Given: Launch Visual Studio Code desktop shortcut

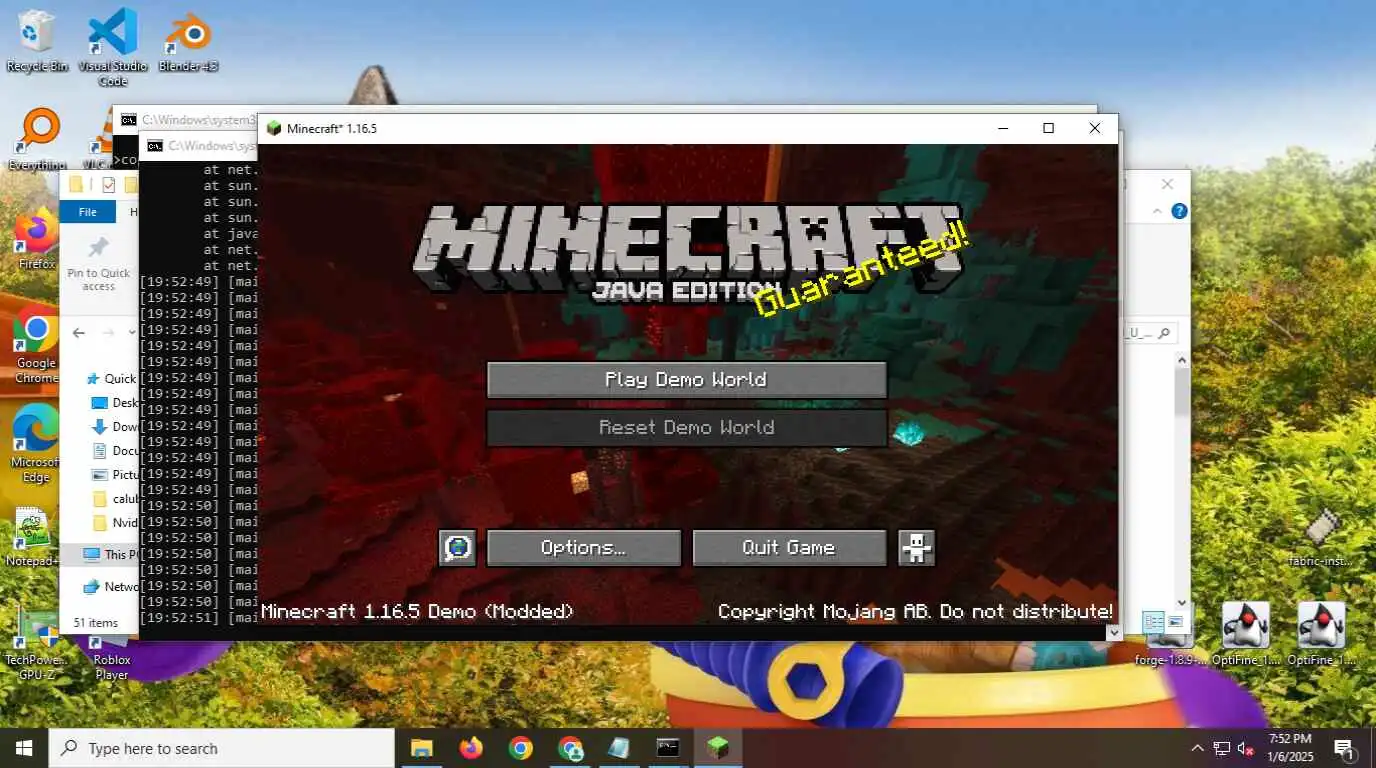Looking at the screenshot, I should coord(112,45).
